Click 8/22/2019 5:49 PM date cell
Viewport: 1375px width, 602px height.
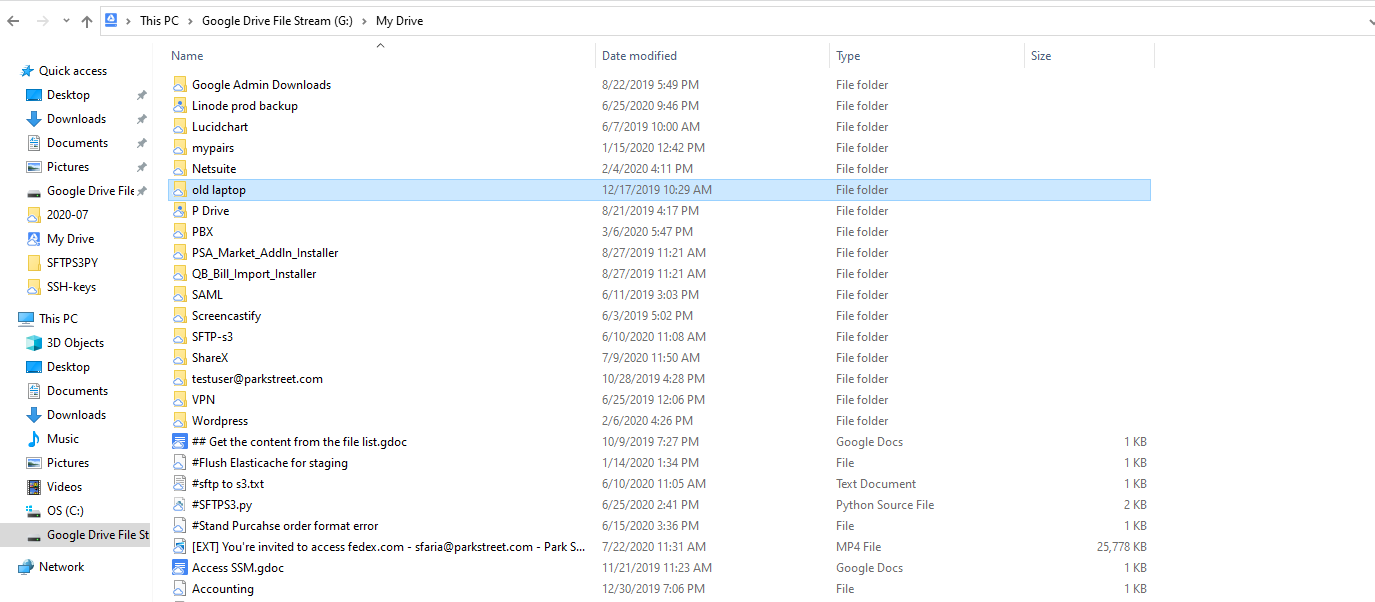tap(650, 85)
